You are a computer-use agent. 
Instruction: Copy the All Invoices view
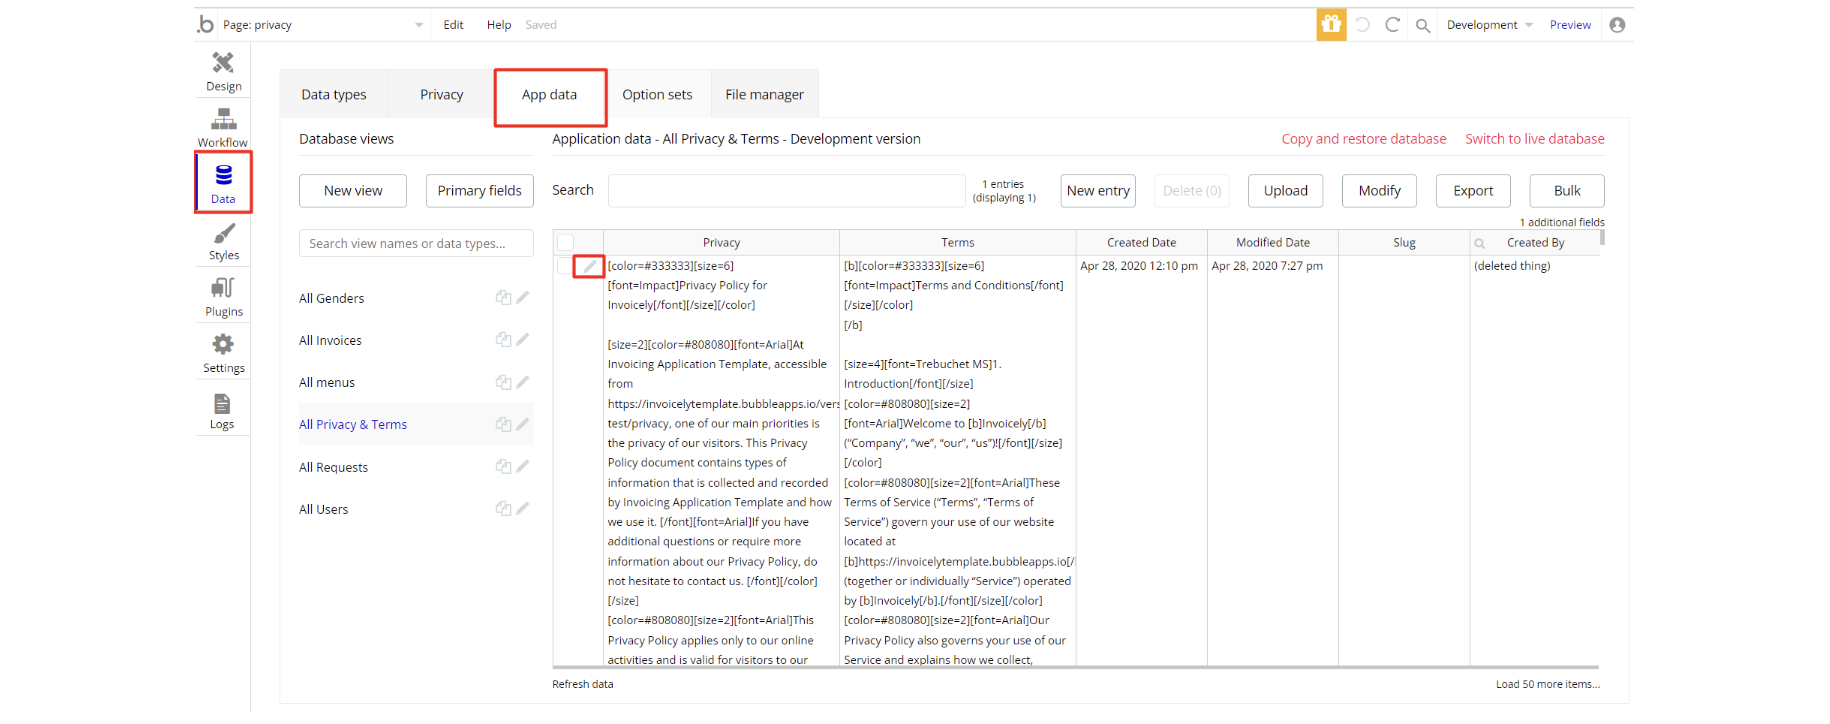503,340
